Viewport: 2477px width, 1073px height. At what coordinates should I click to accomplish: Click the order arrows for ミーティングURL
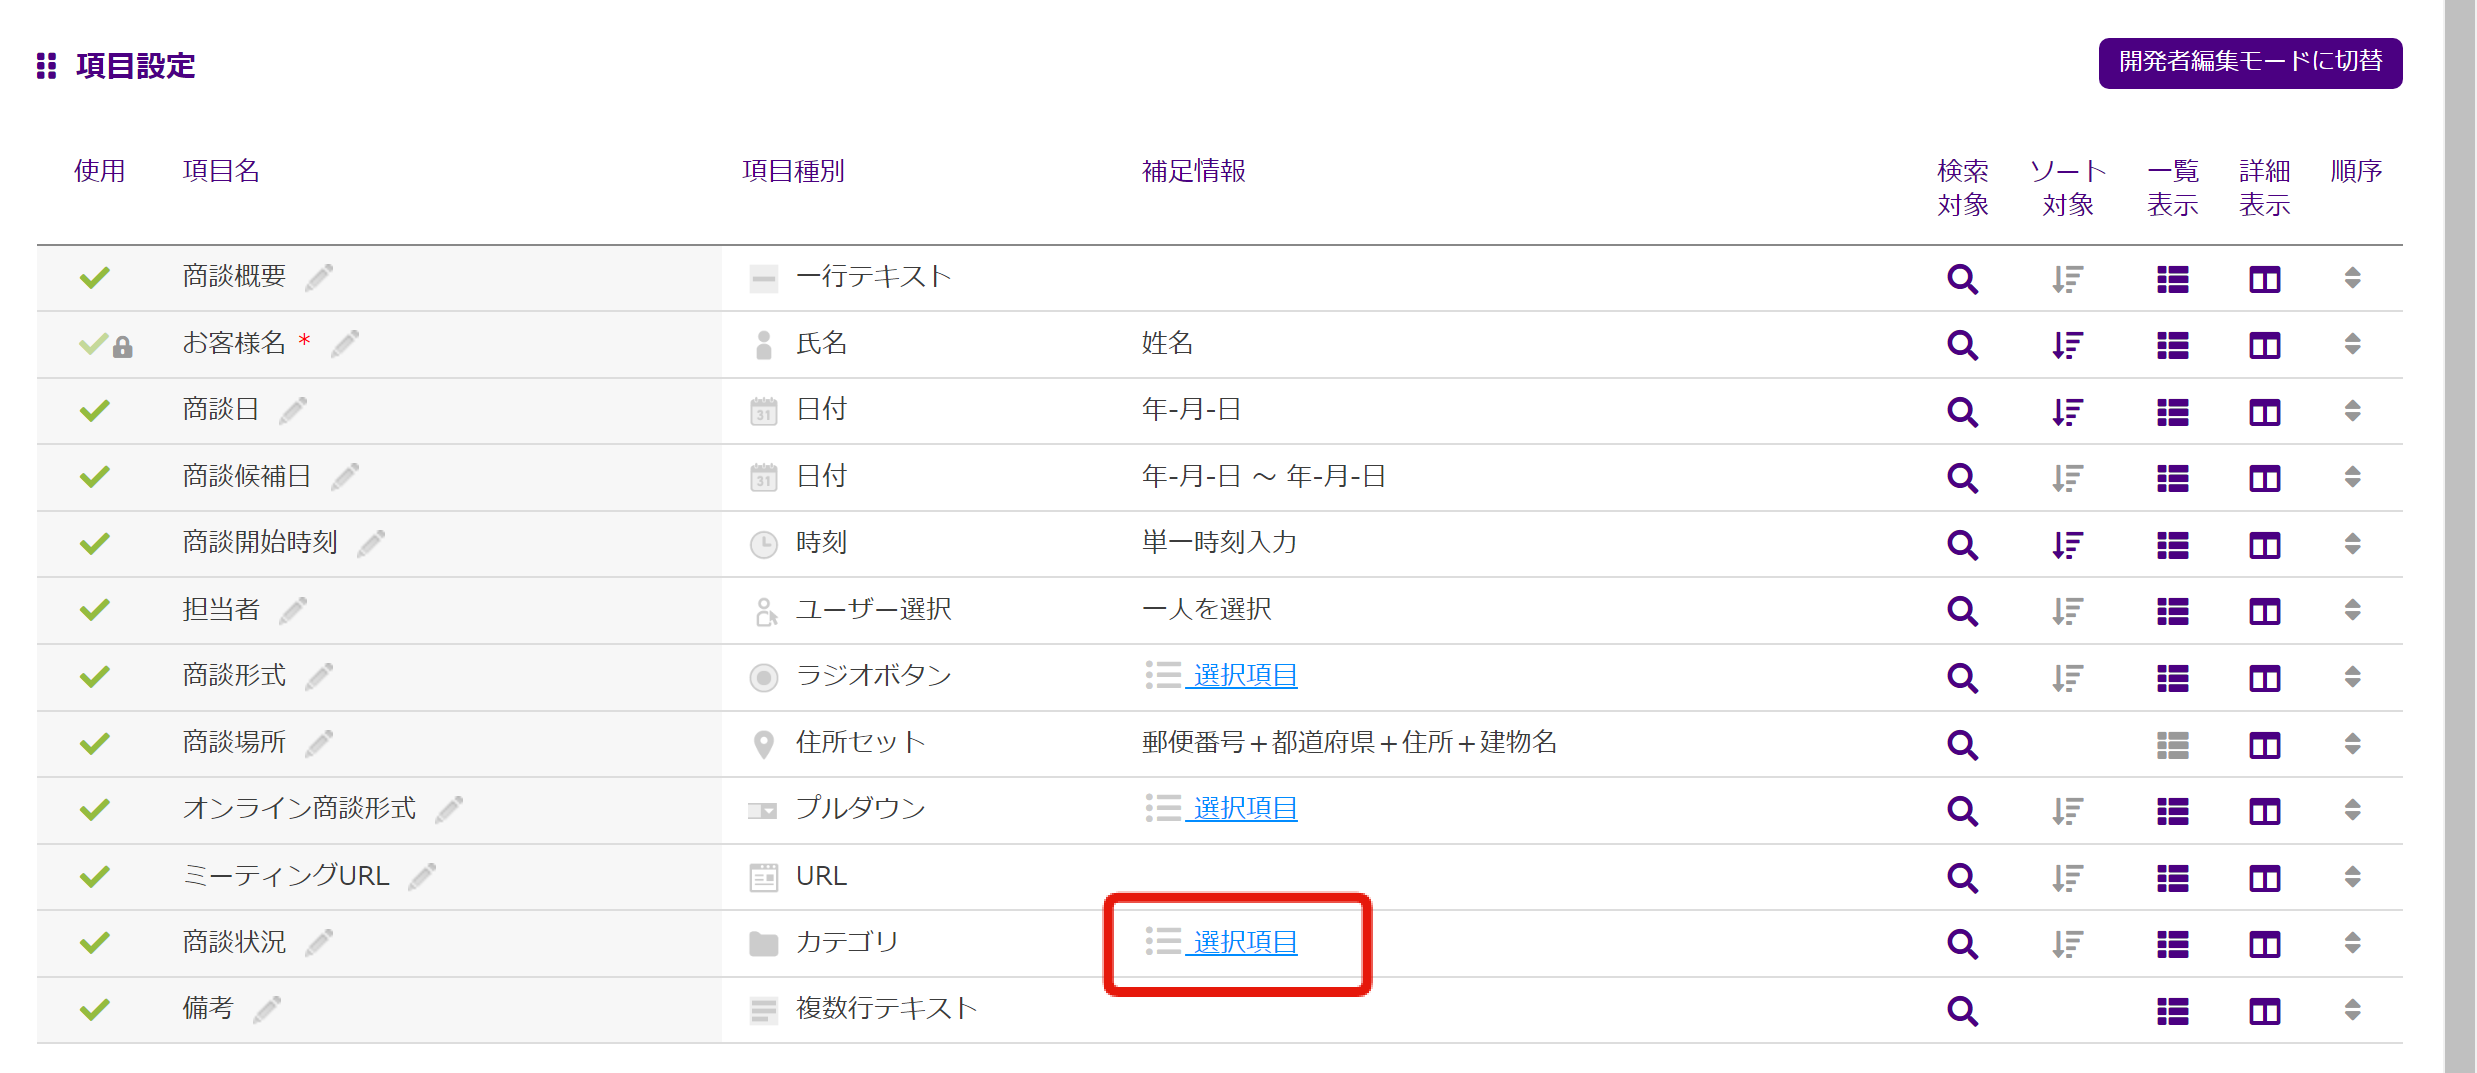click(x=2353, y=877)
